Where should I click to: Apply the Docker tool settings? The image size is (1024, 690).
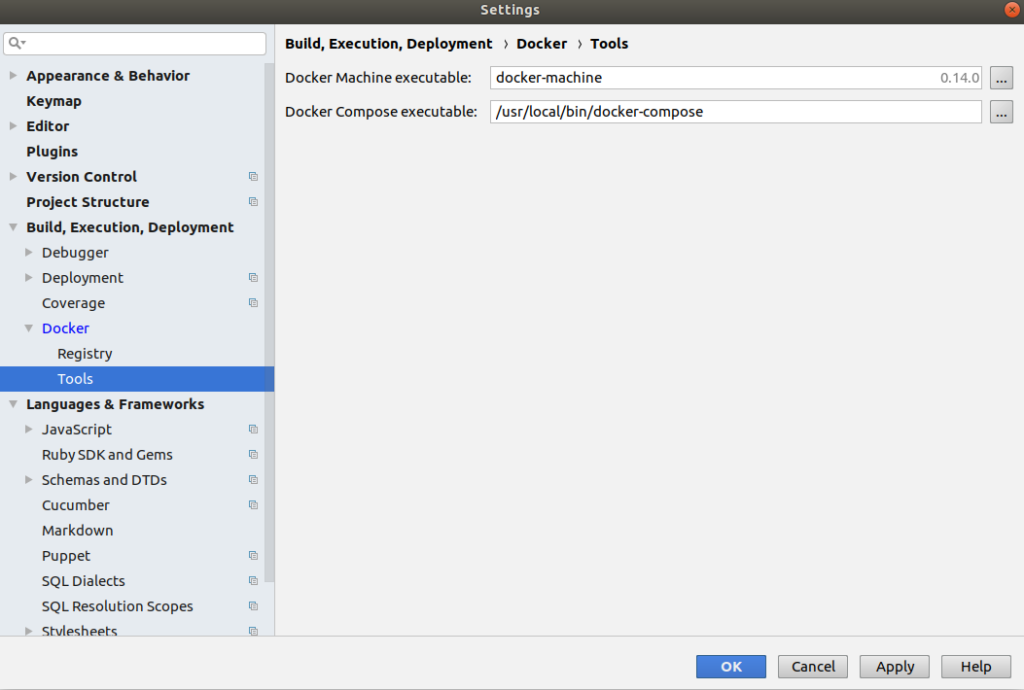pyautogui.click(x=894, y=666)
